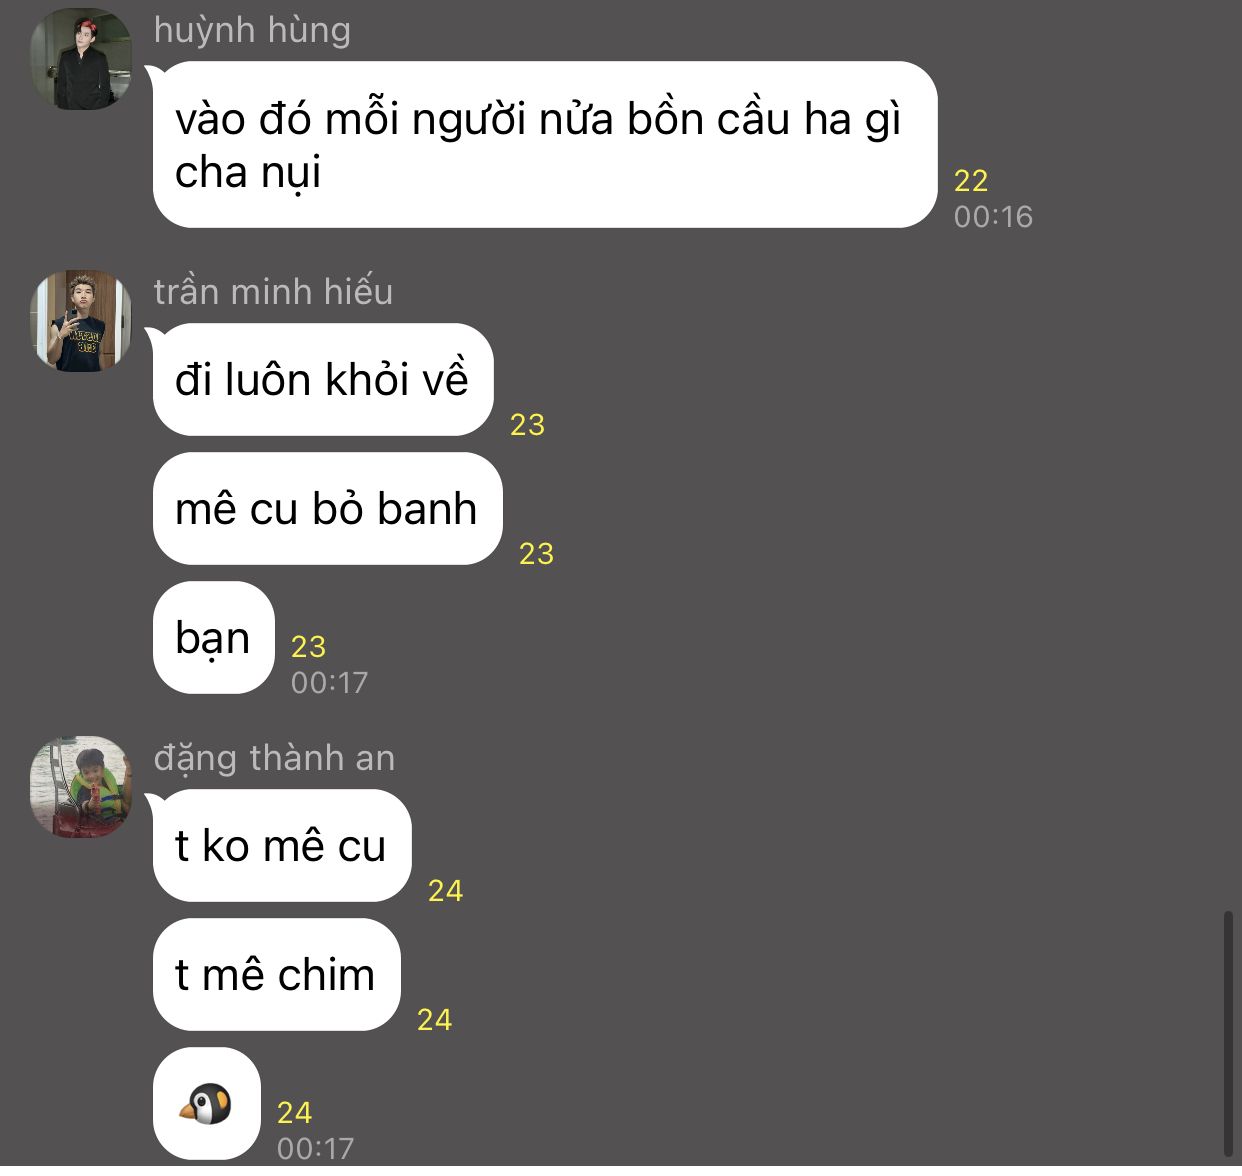Click the yellow 22 read count
This screenshot has height=1176, width=1242.
pos(971,181)
